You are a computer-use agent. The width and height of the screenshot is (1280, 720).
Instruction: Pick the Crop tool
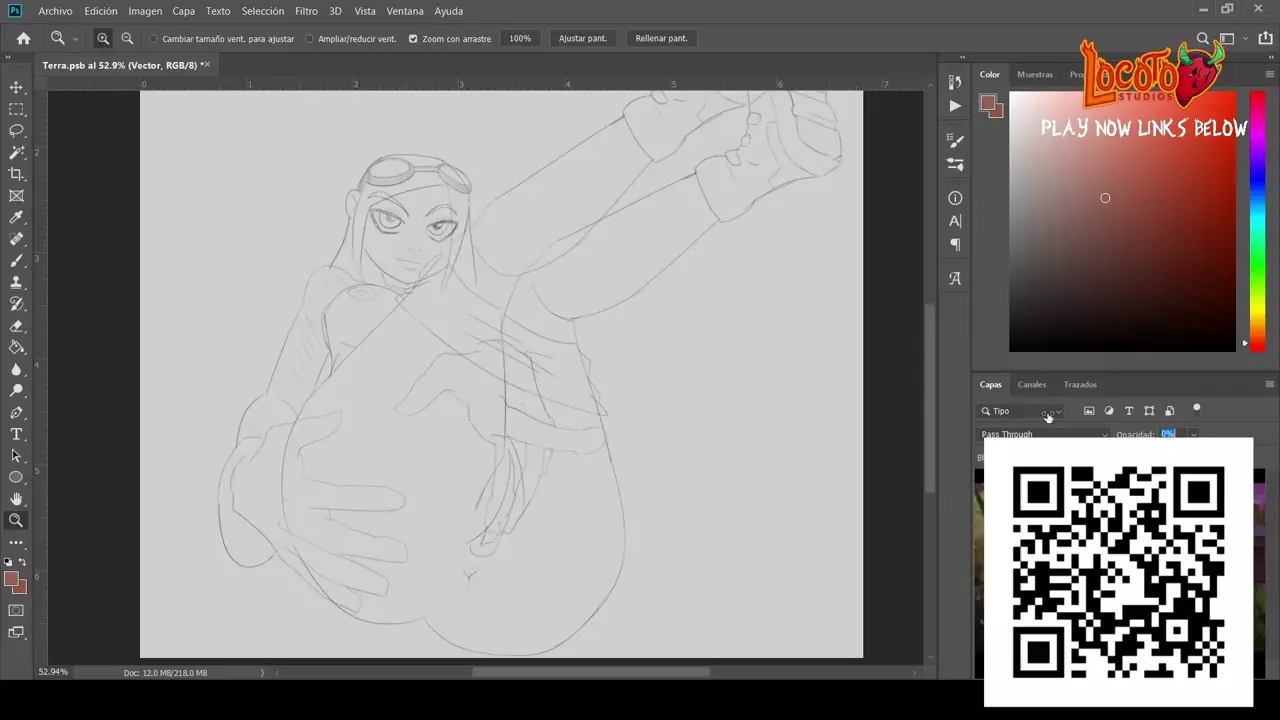click(16, 174)
